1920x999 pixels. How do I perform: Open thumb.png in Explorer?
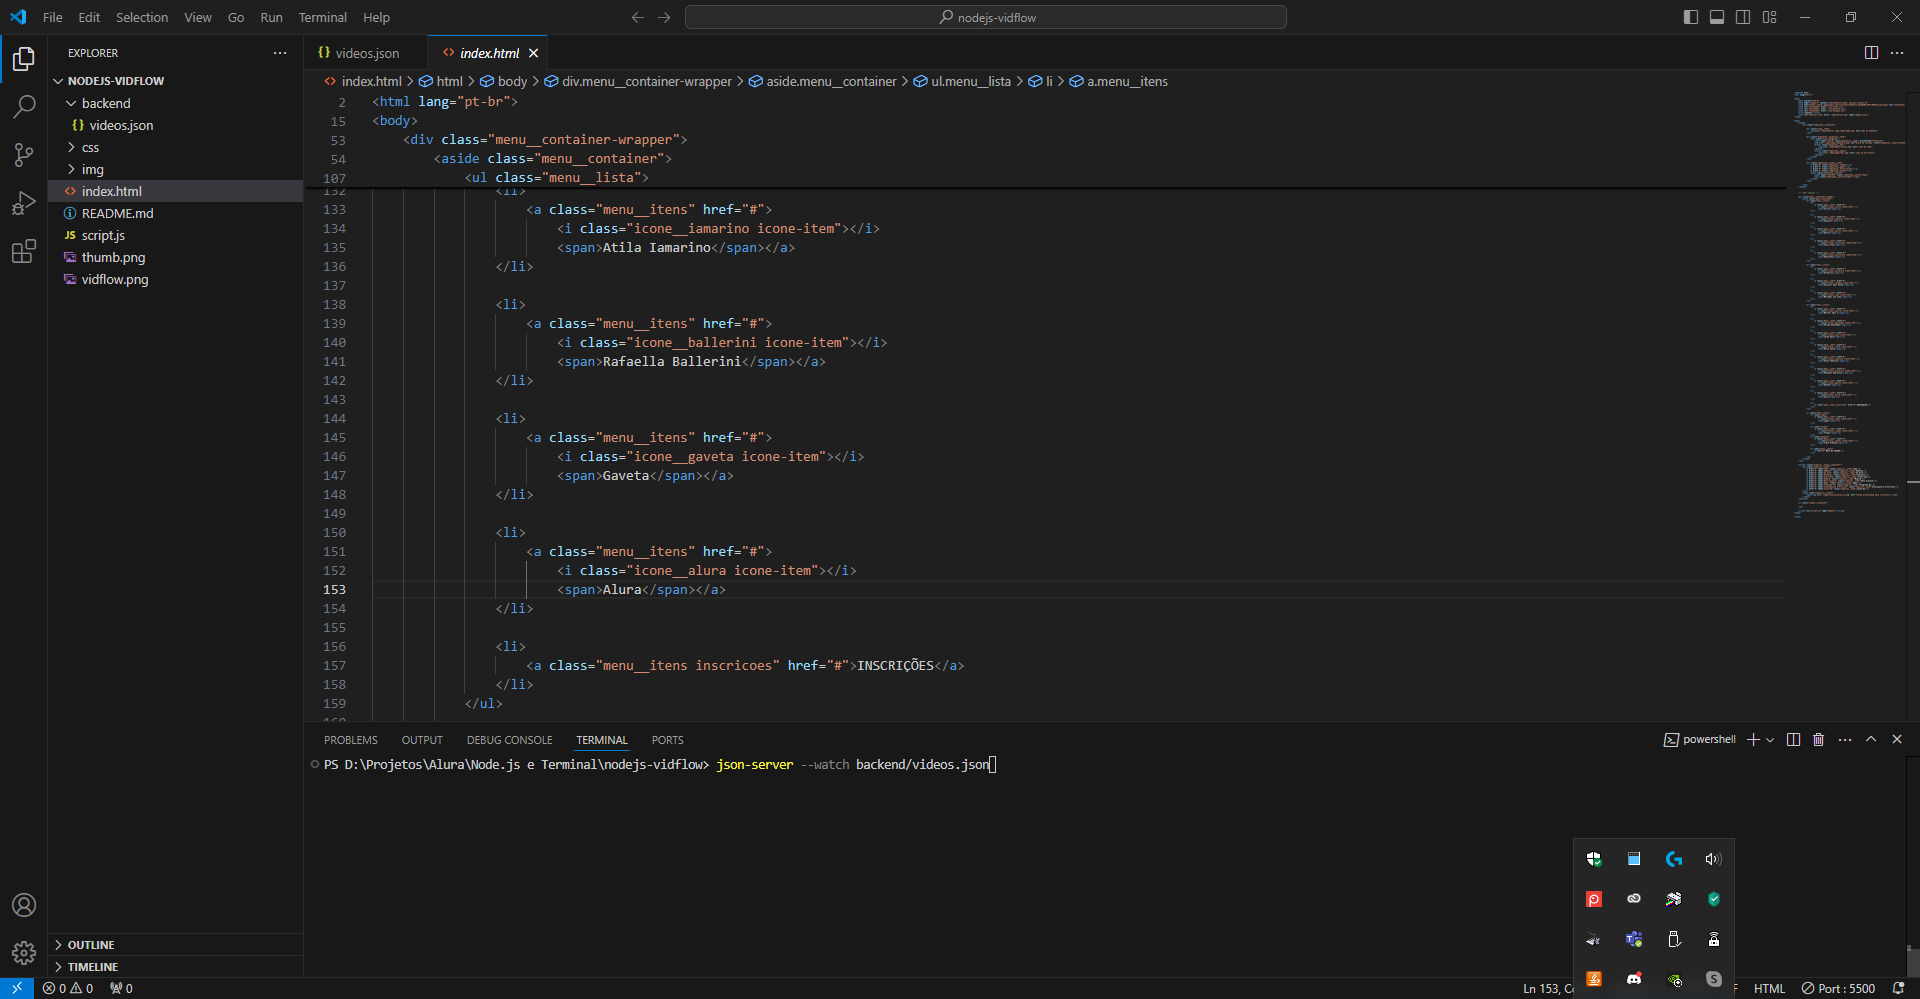[176, 257]
